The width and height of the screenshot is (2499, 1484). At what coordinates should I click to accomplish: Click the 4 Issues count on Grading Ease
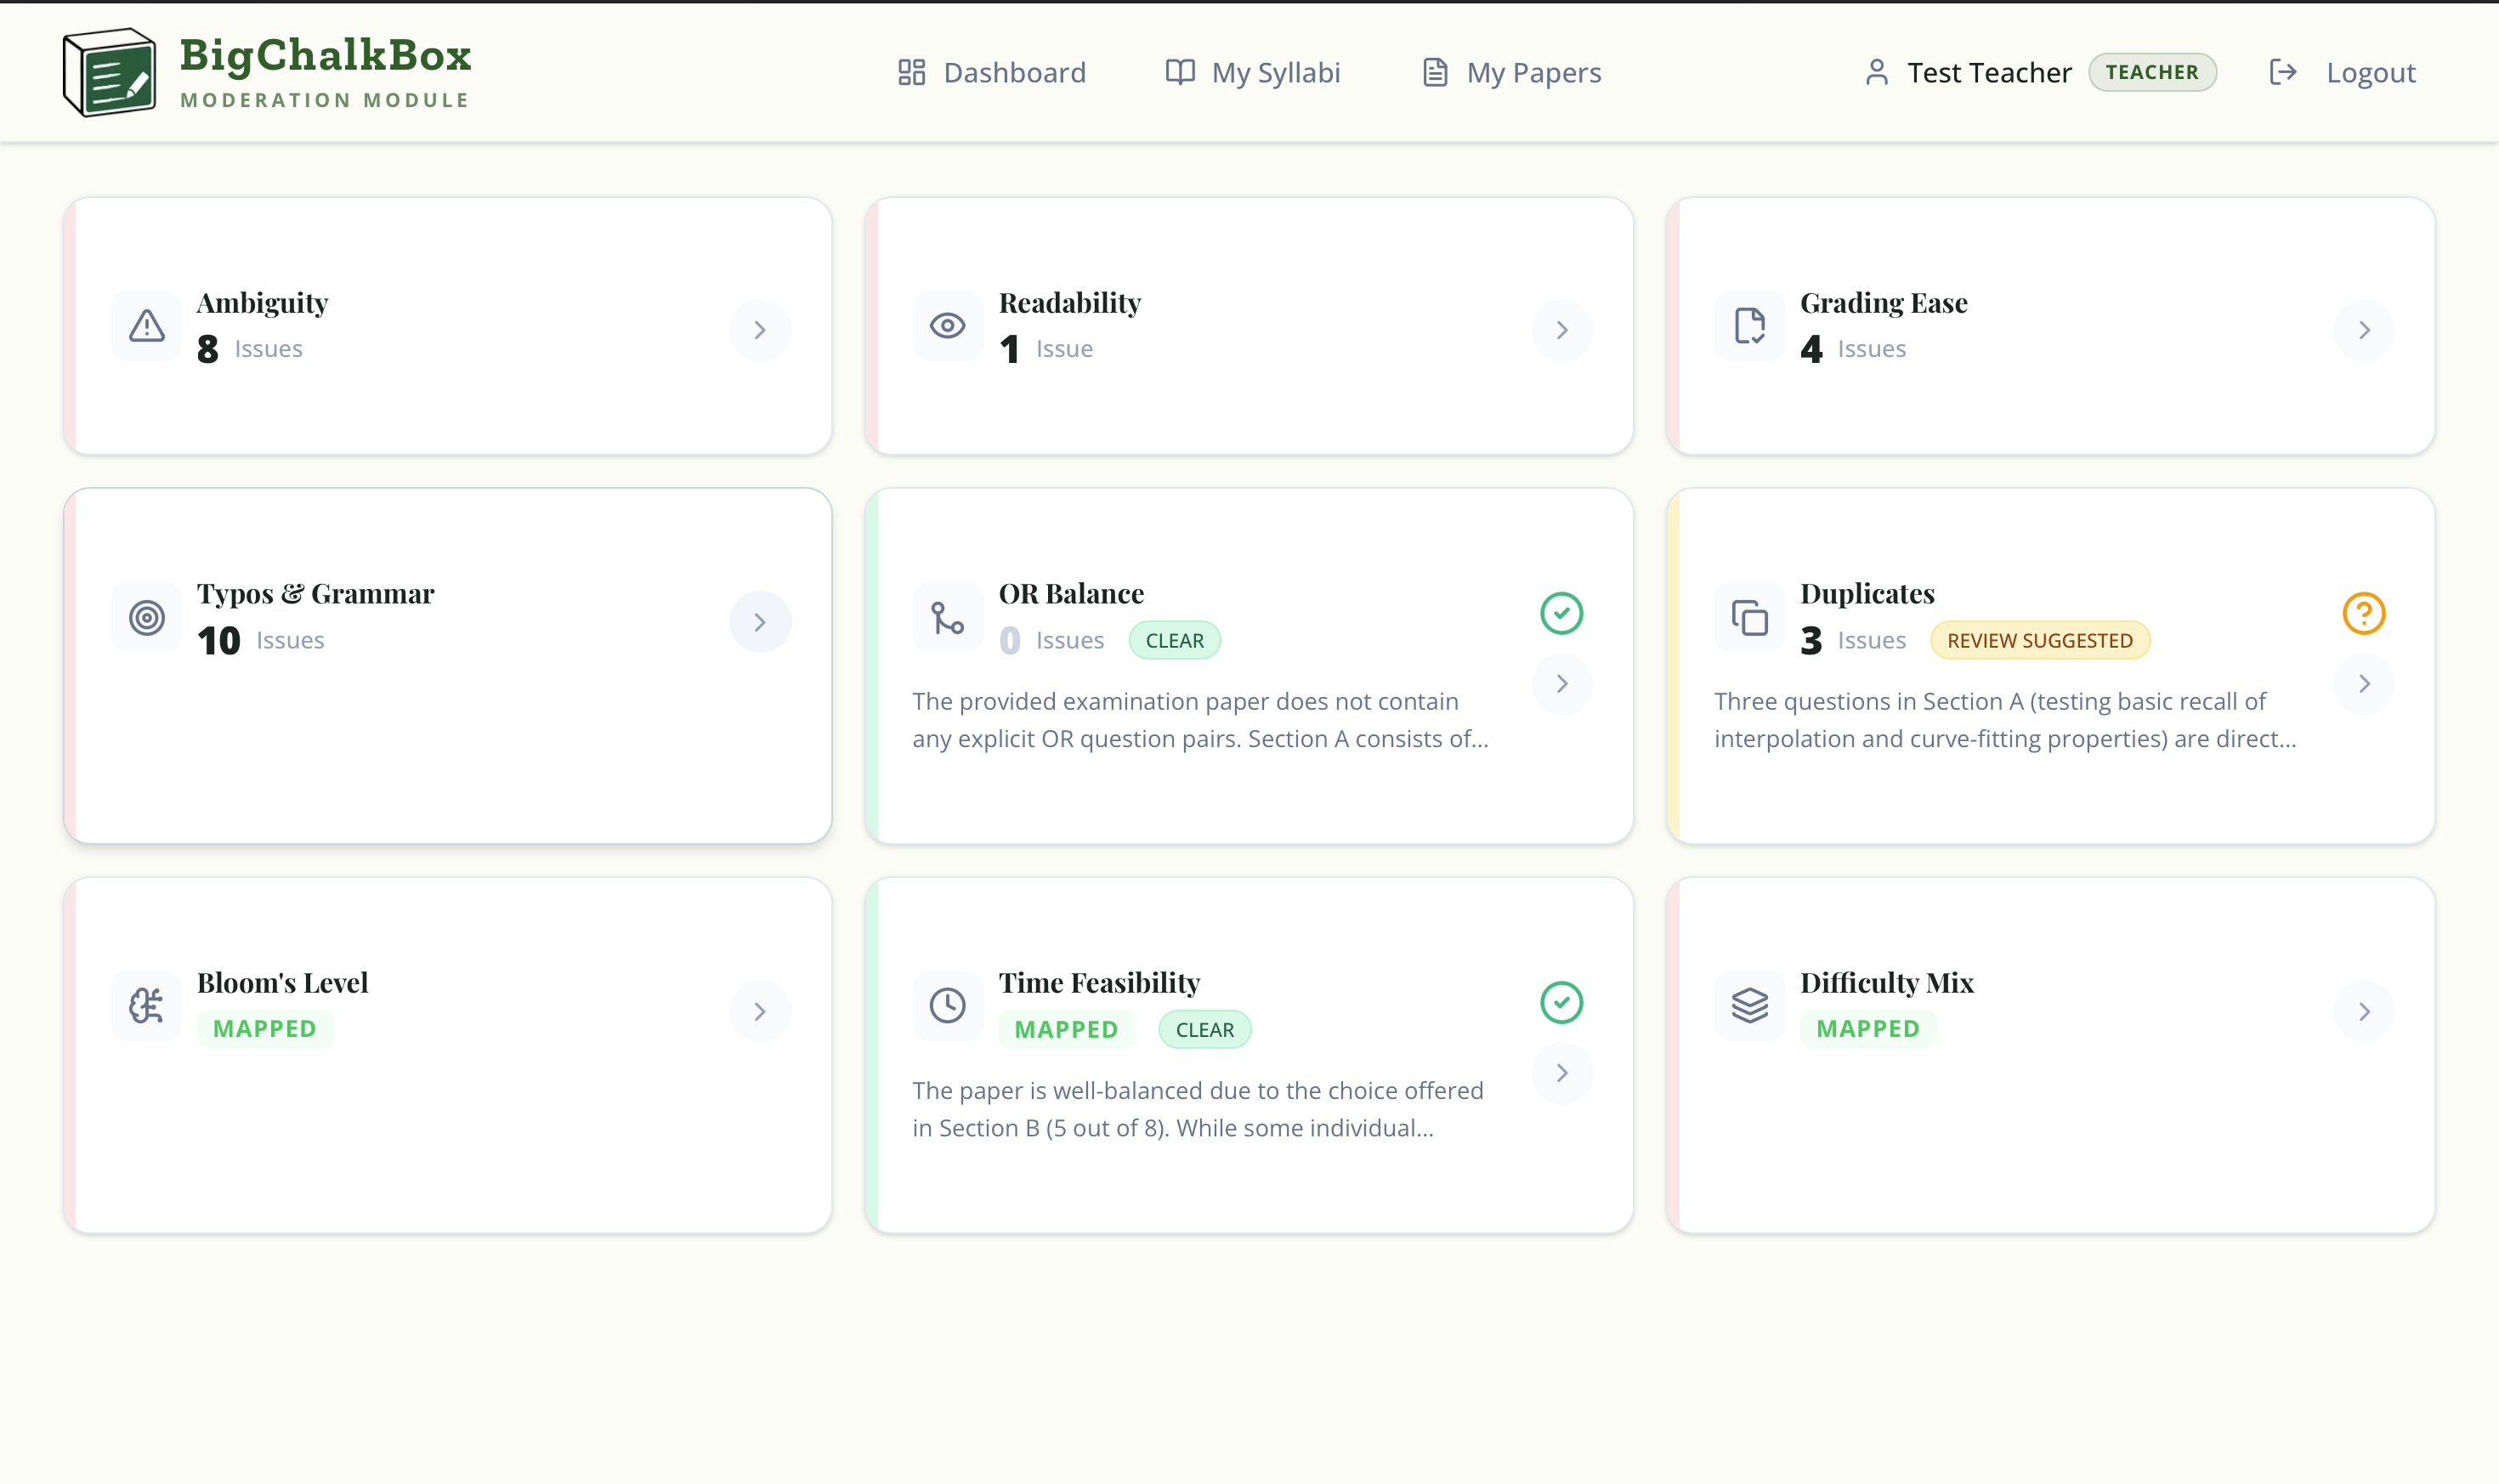click(x=1853, y=348)
